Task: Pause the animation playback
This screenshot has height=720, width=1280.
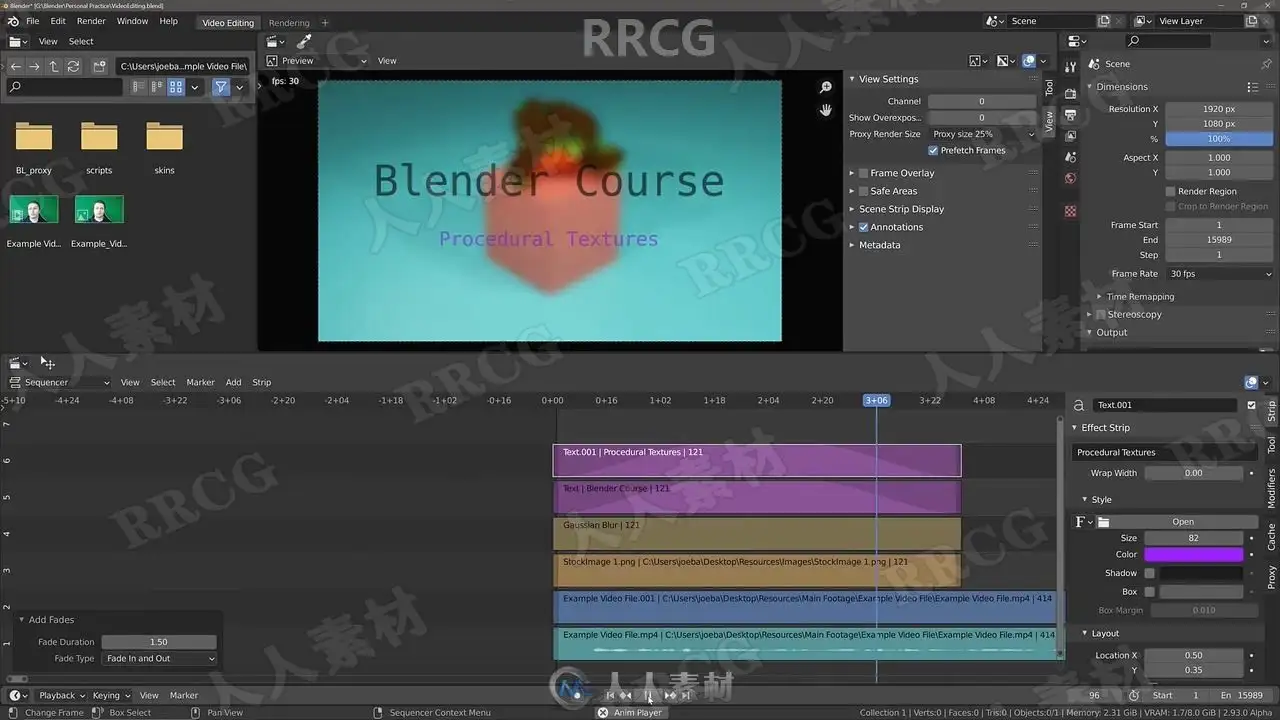Action: 648,696
